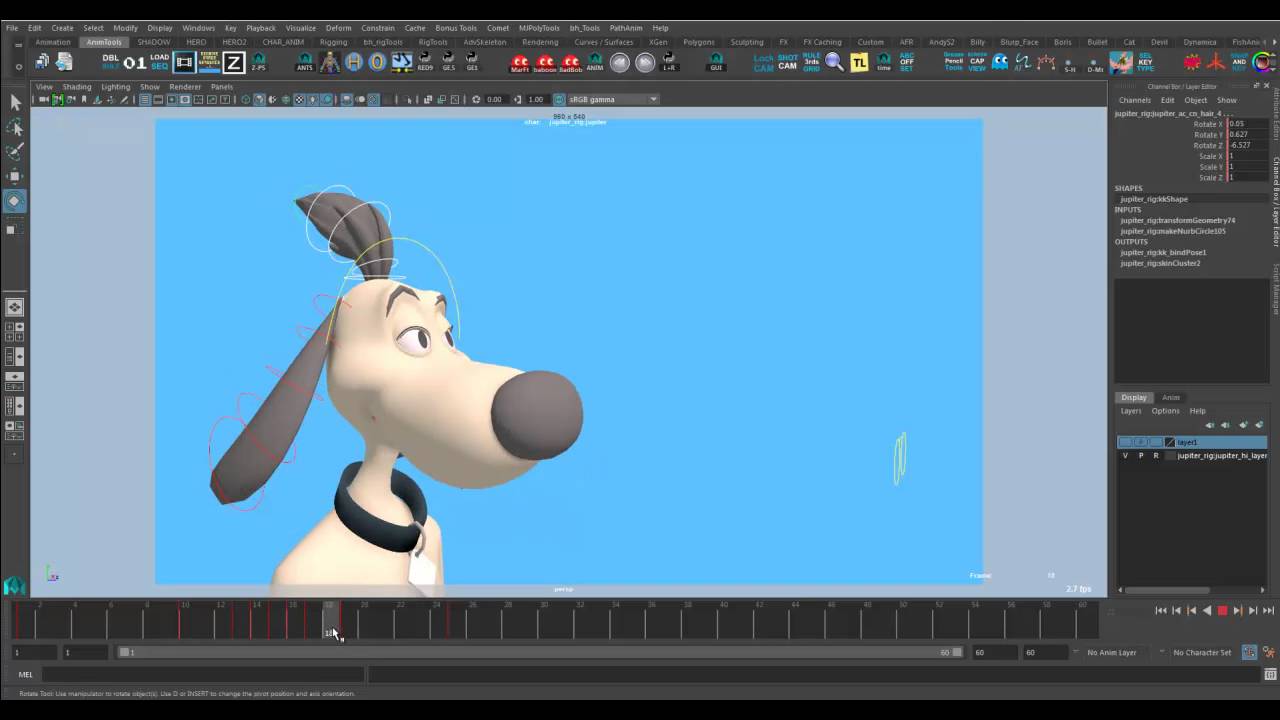Switch to the Rigging shelf tab
This screenshot has width=1280, height=720.
pos(333,42)
